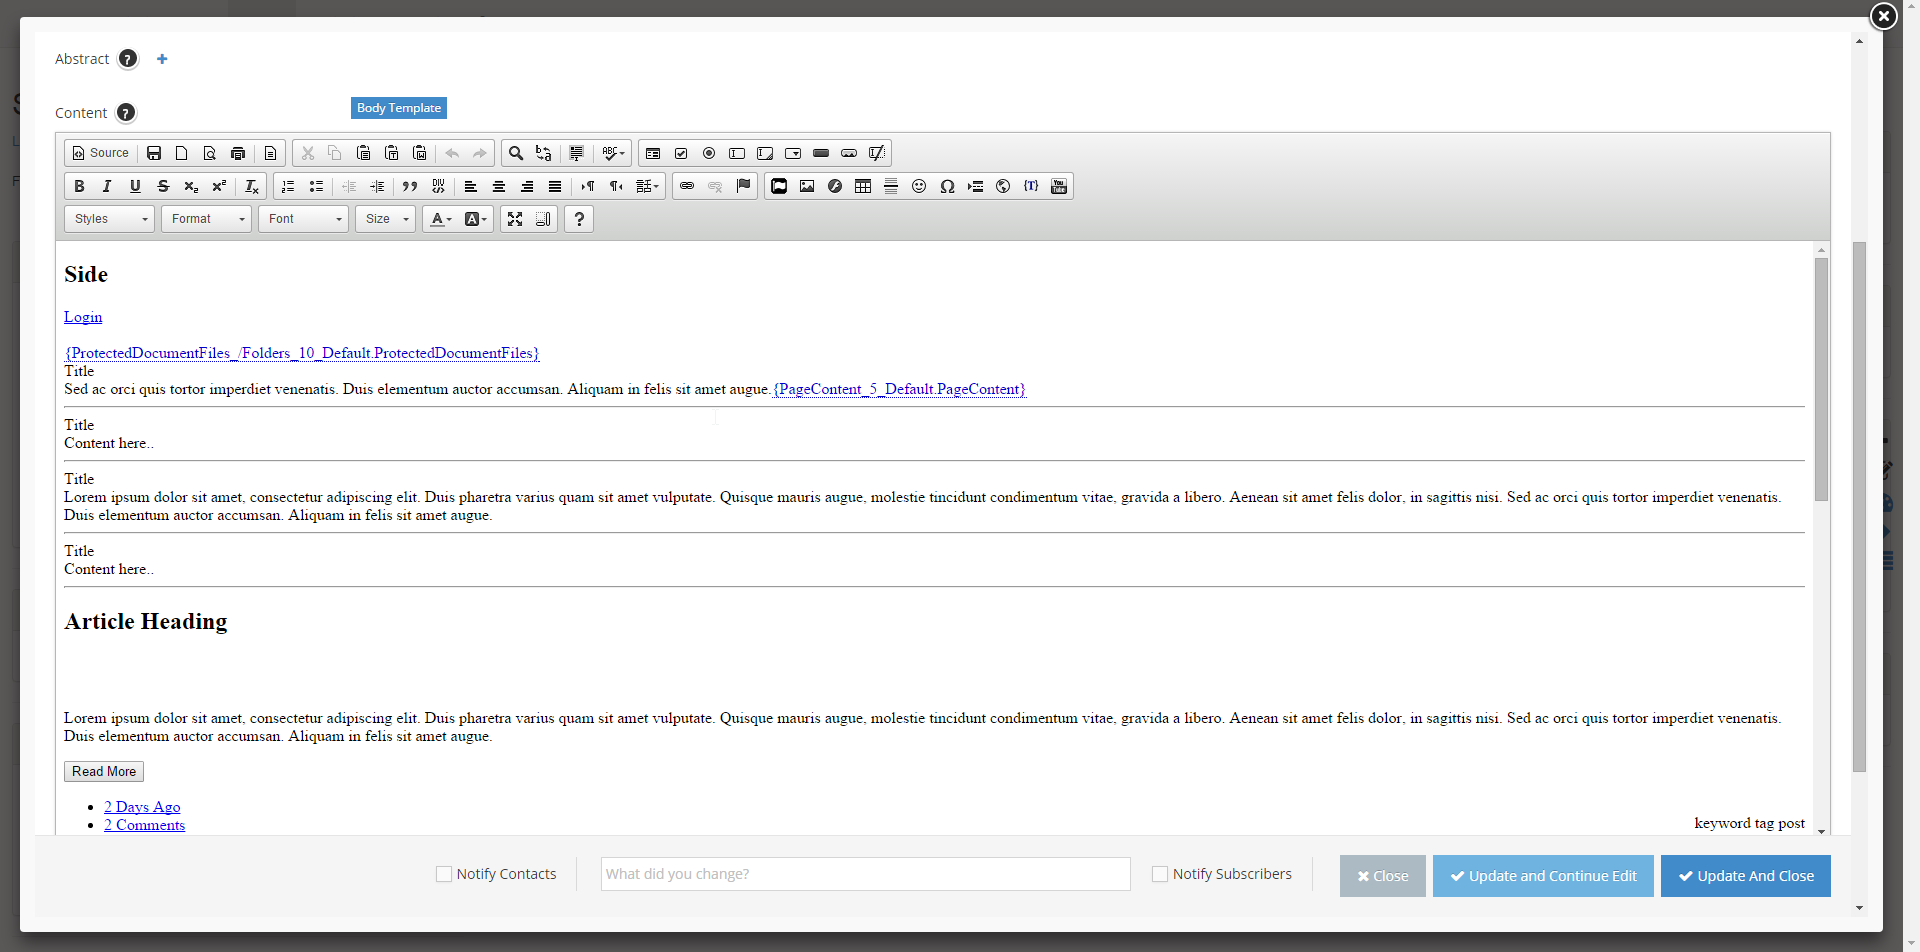This screenshot has height=952, width=1920.
Task: Switch to the Abstract tab
Action: pos(82,59)
